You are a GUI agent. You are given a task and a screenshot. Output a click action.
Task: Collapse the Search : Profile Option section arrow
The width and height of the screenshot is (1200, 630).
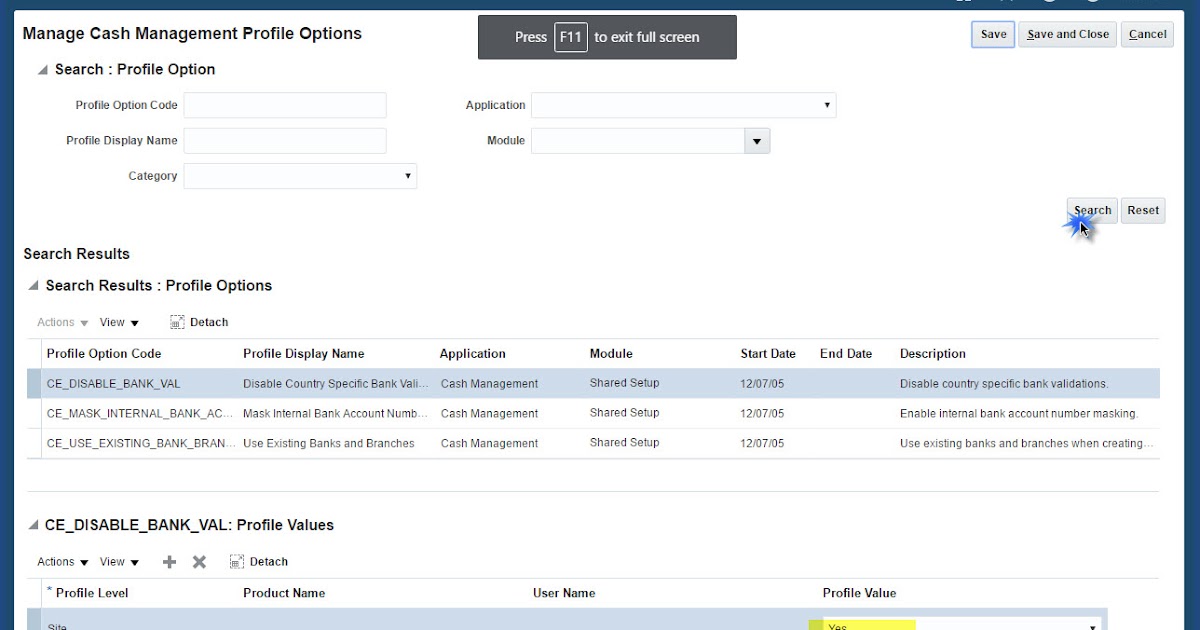coord(41,69)
